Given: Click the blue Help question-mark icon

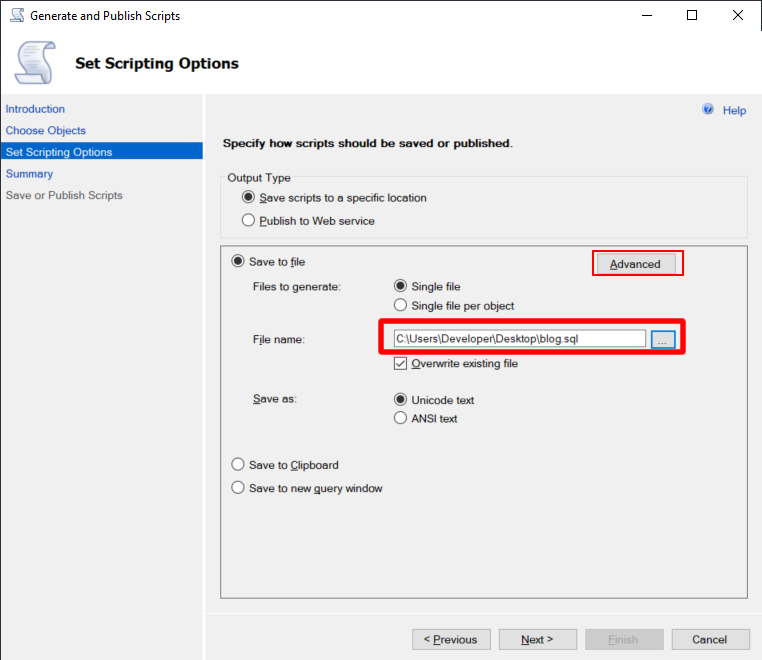Looking at the screenshot, I should tap(708, 109).
